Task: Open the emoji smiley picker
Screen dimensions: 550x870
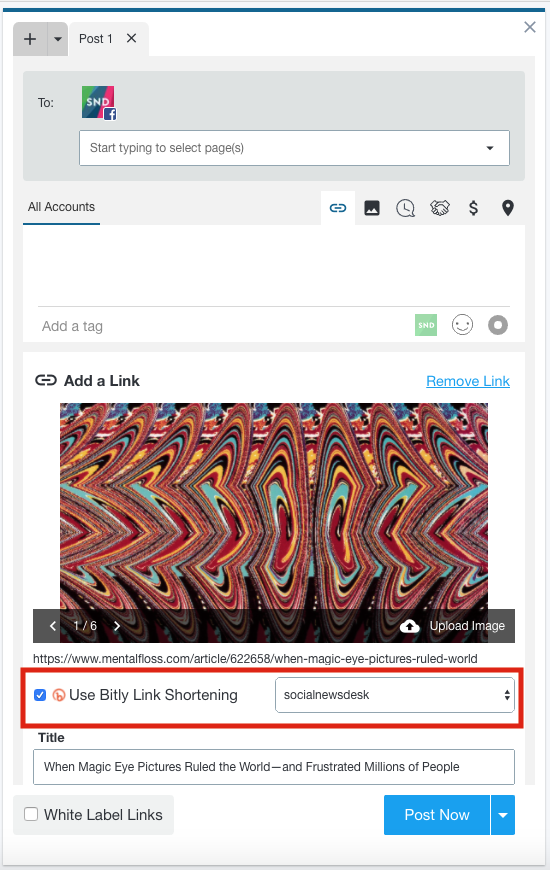Action: [x=462, y=325]
